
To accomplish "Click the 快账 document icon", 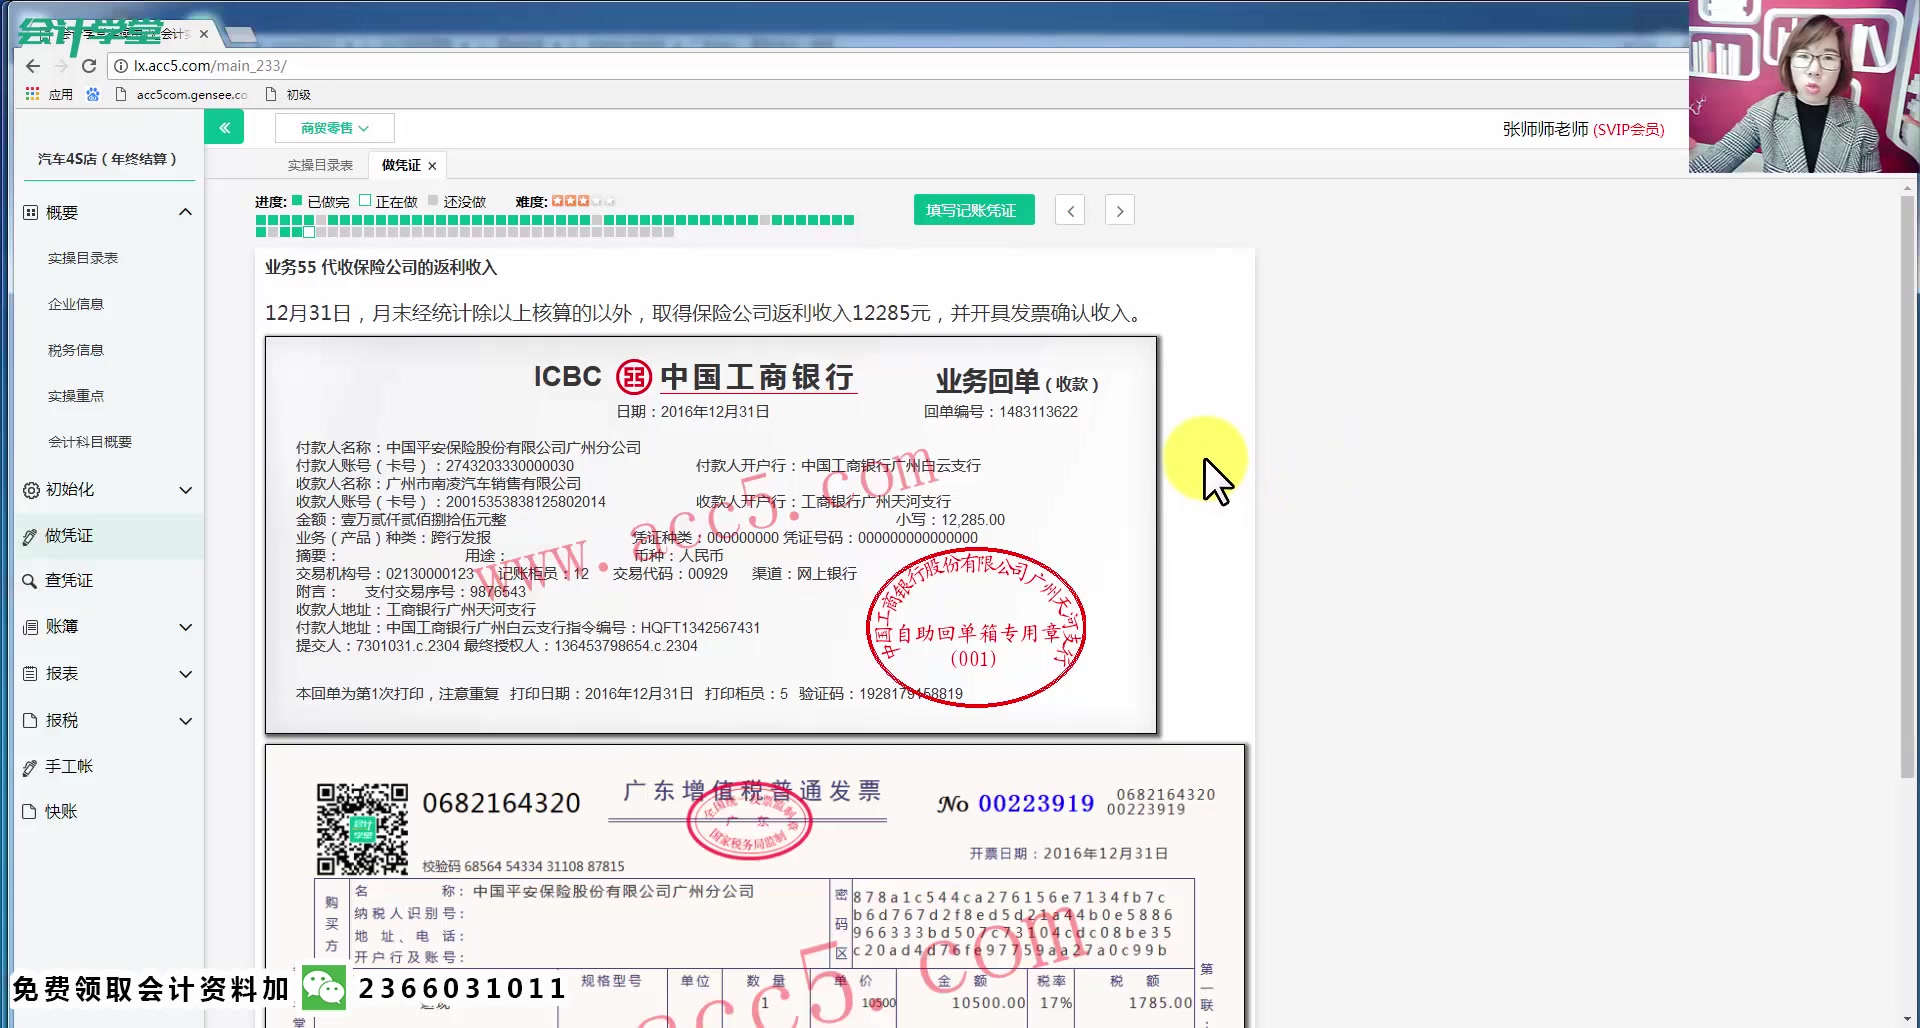I will [30, 812].
